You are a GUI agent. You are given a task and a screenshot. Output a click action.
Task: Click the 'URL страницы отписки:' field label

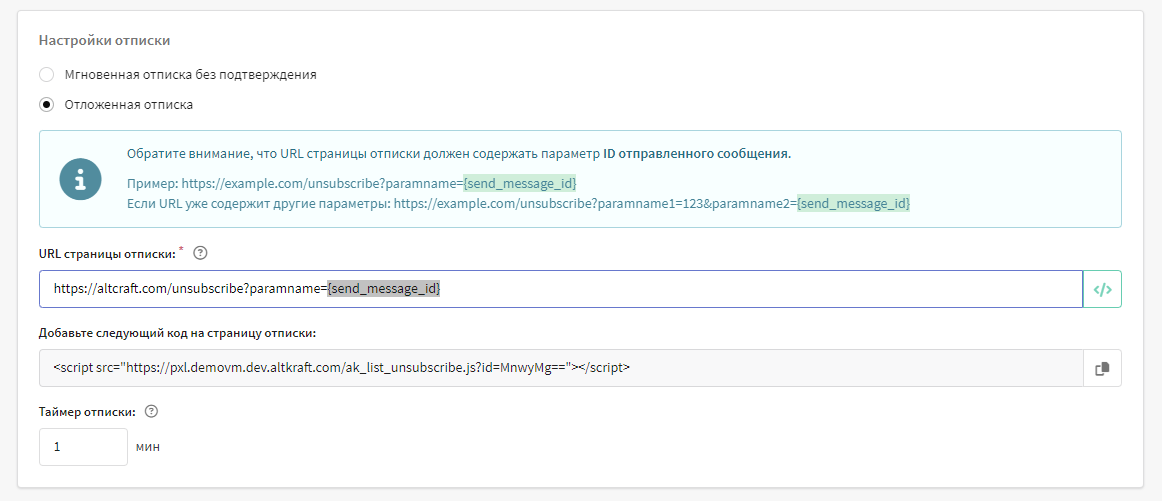click(x=107, y=253)
